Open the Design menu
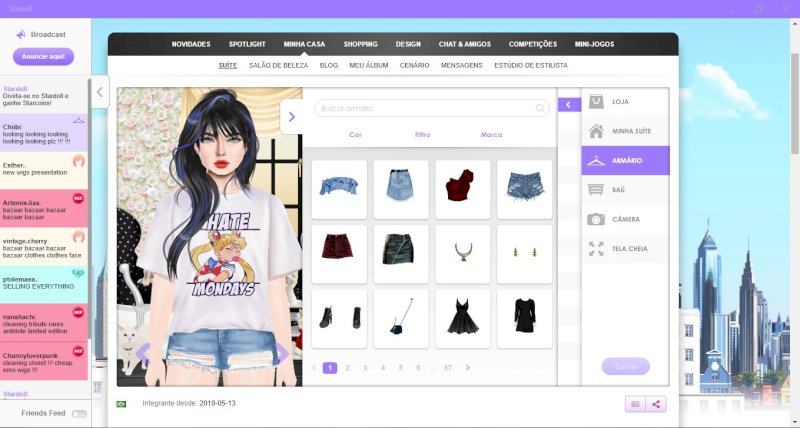 tap(408, 44)
